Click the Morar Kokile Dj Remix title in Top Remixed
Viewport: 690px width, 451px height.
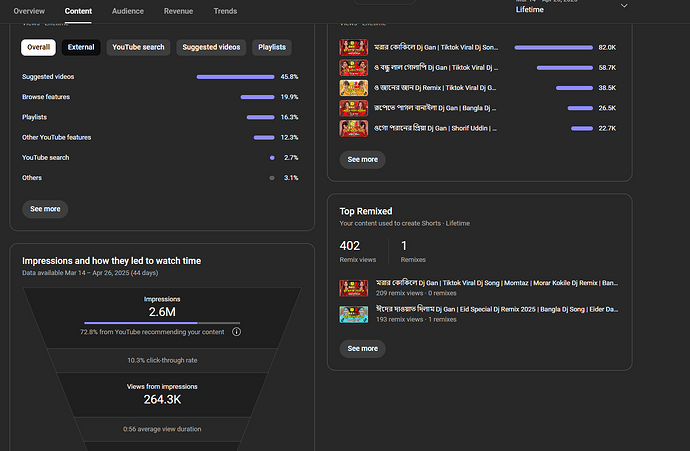pos(497,283)
